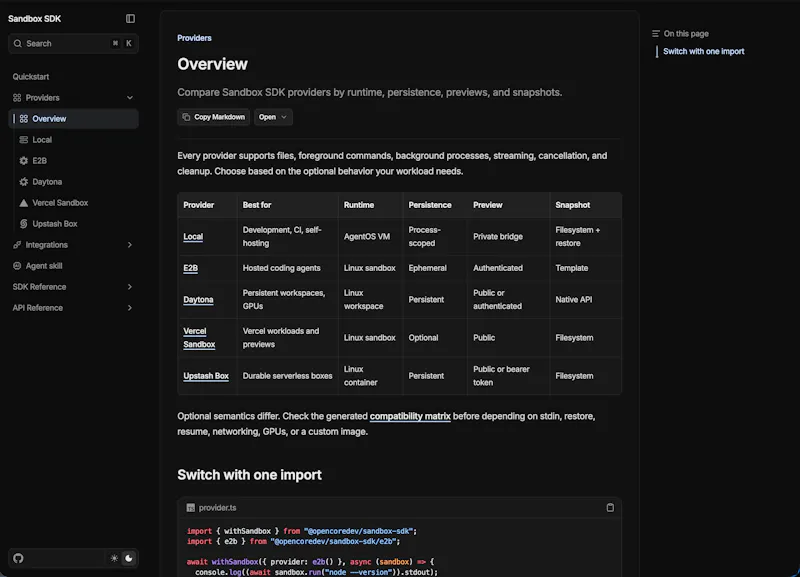
Task: Collapse the sidebar with the panel icon
Action: pos(130,19)
